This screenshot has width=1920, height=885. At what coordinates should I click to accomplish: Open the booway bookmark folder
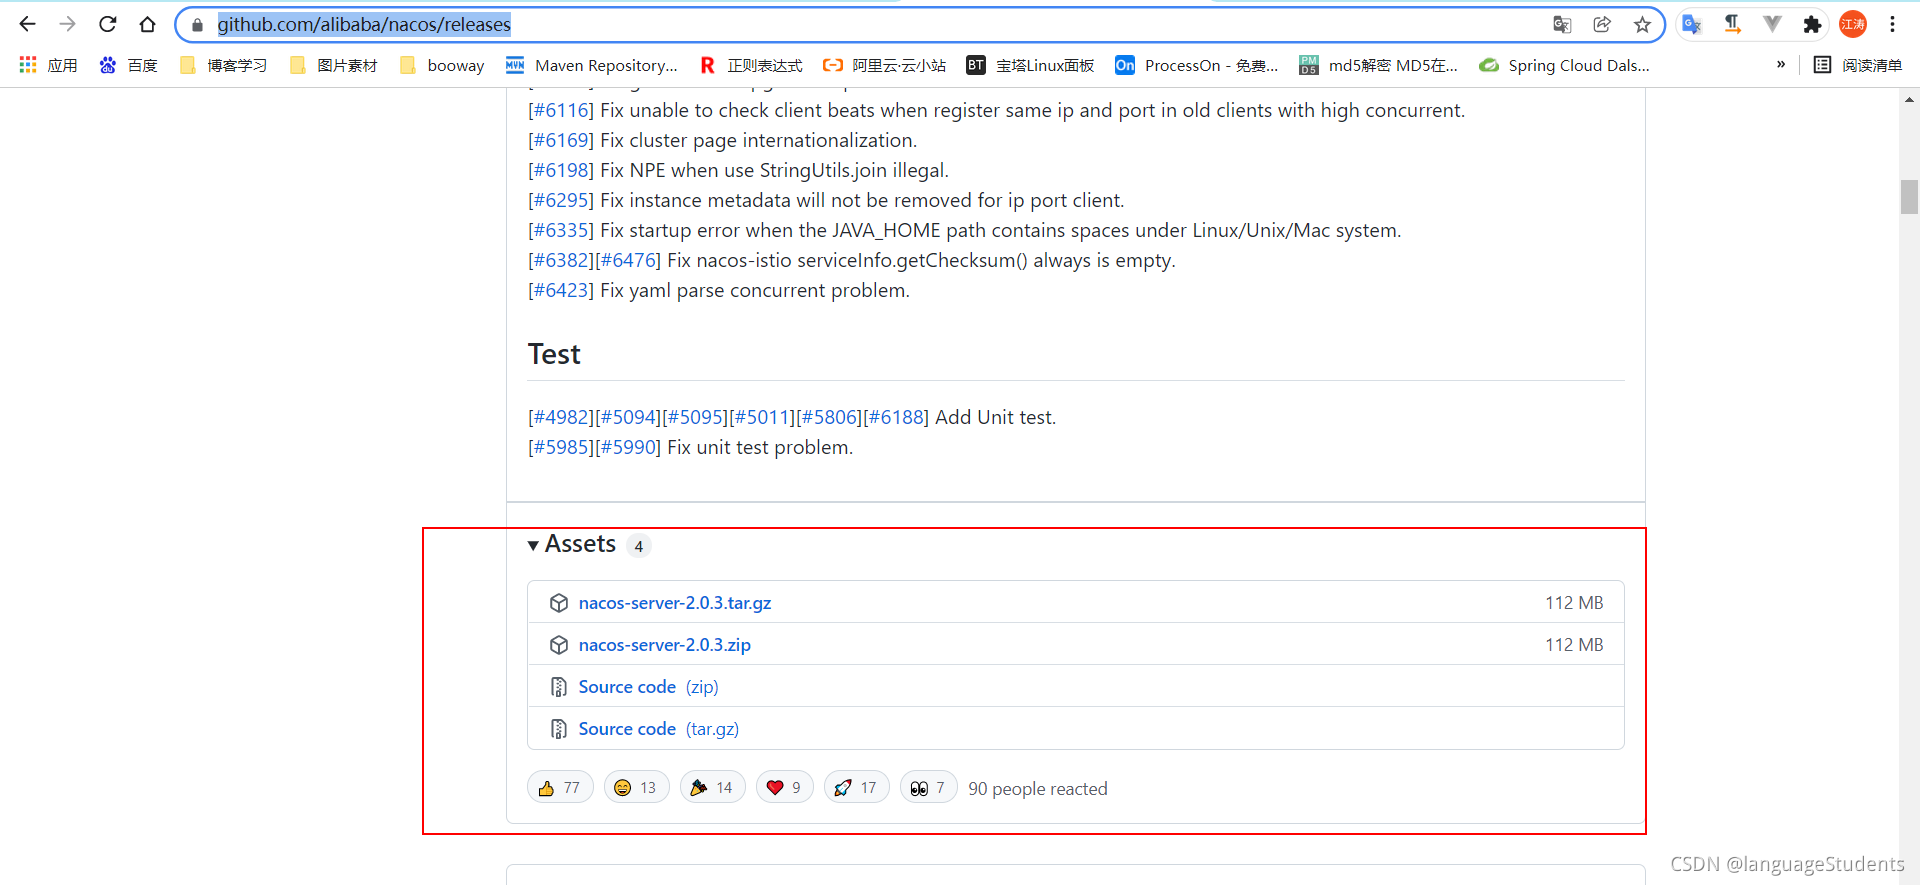(x=442, y=65)
